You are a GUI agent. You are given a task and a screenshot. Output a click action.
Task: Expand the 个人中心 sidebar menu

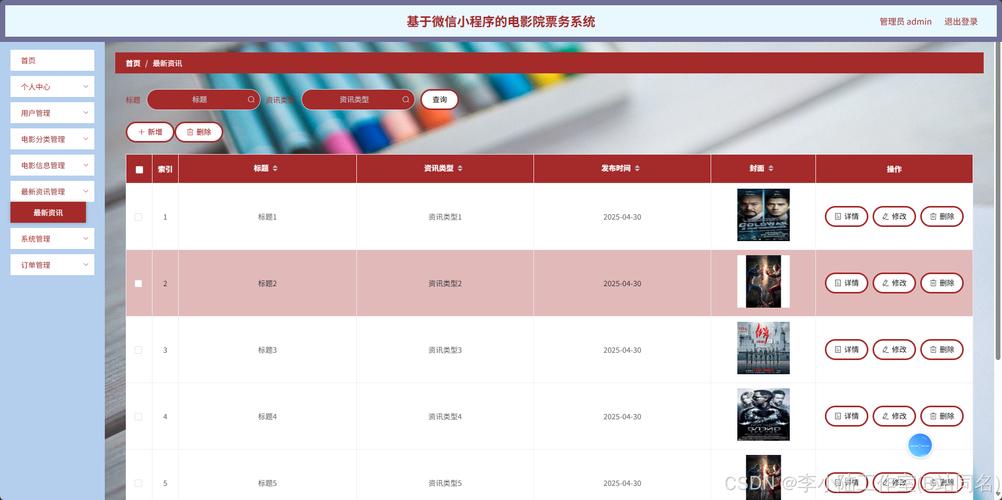(x=52, y=86)
